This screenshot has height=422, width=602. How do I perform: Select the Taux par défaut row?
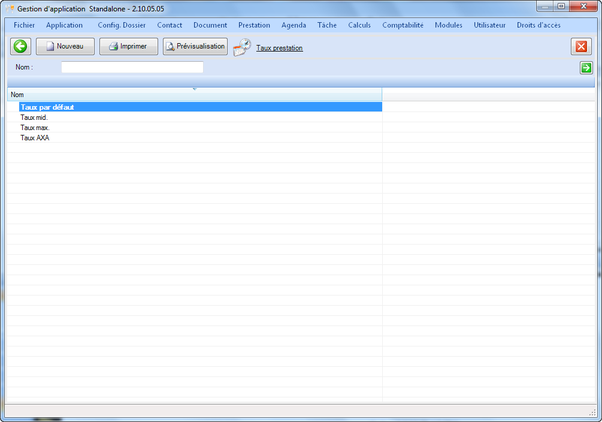click(46, 106)
